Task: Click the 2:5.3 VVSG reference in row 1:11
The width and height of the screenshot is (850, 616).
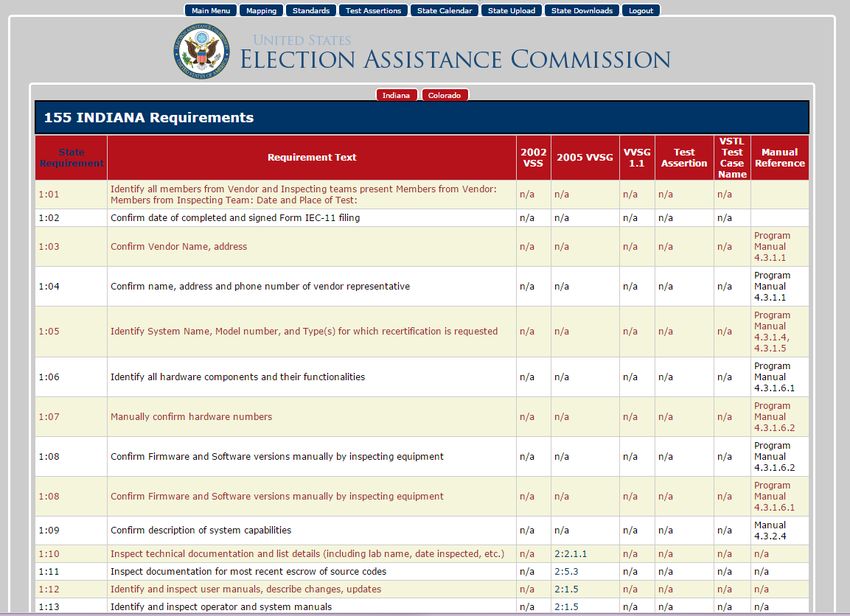Action: [566, 572]
